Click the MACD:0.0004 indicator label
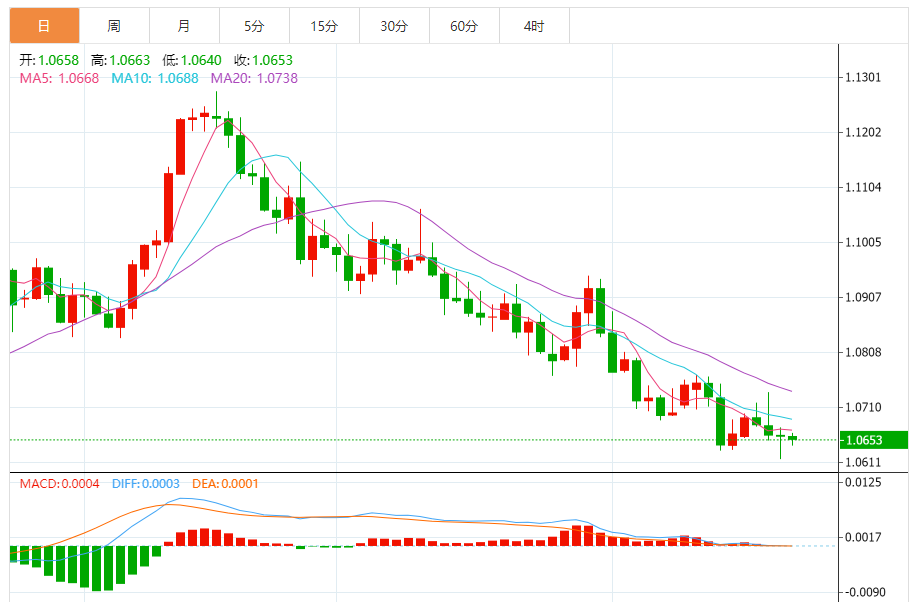916x602 pixels. [60, 484]
